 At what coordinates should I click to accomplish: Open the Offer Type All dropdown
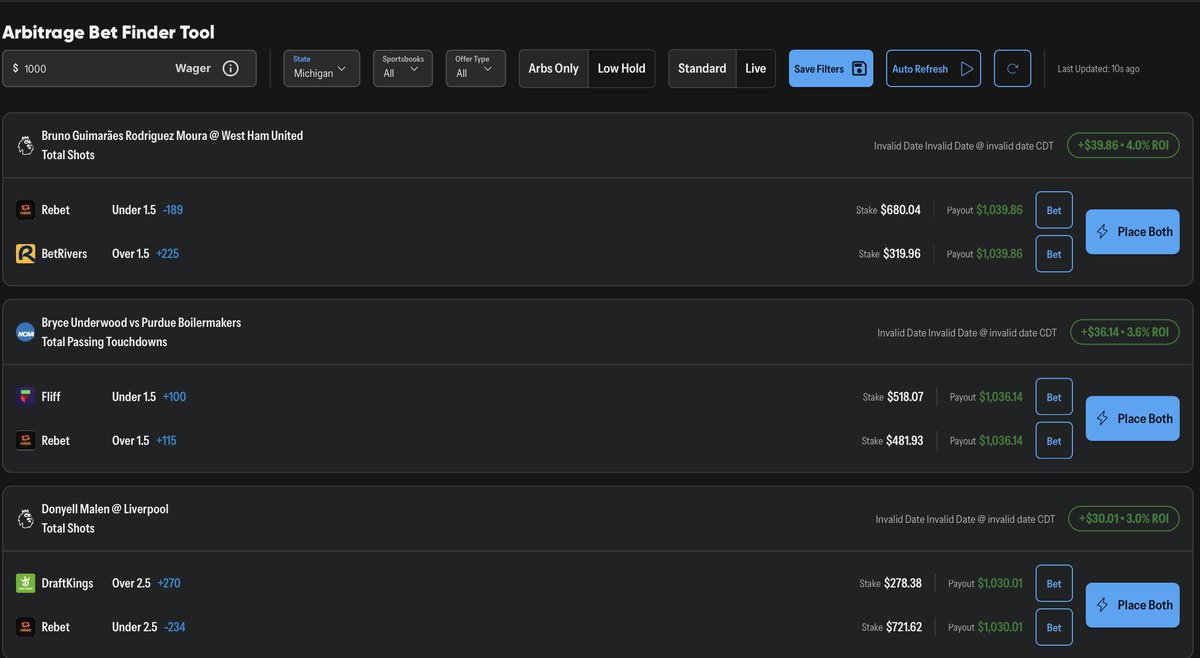[x=475, y=69]
